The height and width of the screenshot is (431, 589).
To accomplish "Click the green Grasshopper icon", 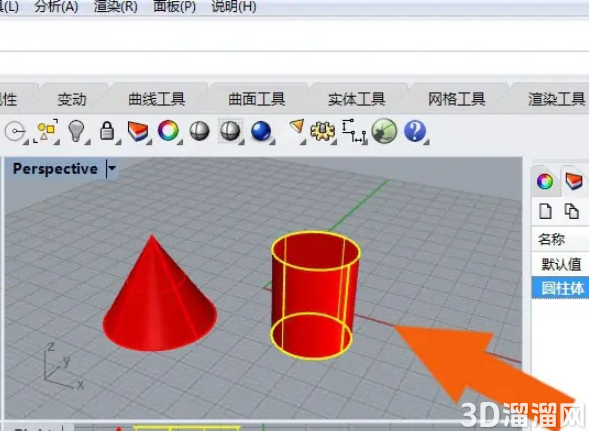I will (384, 131).
